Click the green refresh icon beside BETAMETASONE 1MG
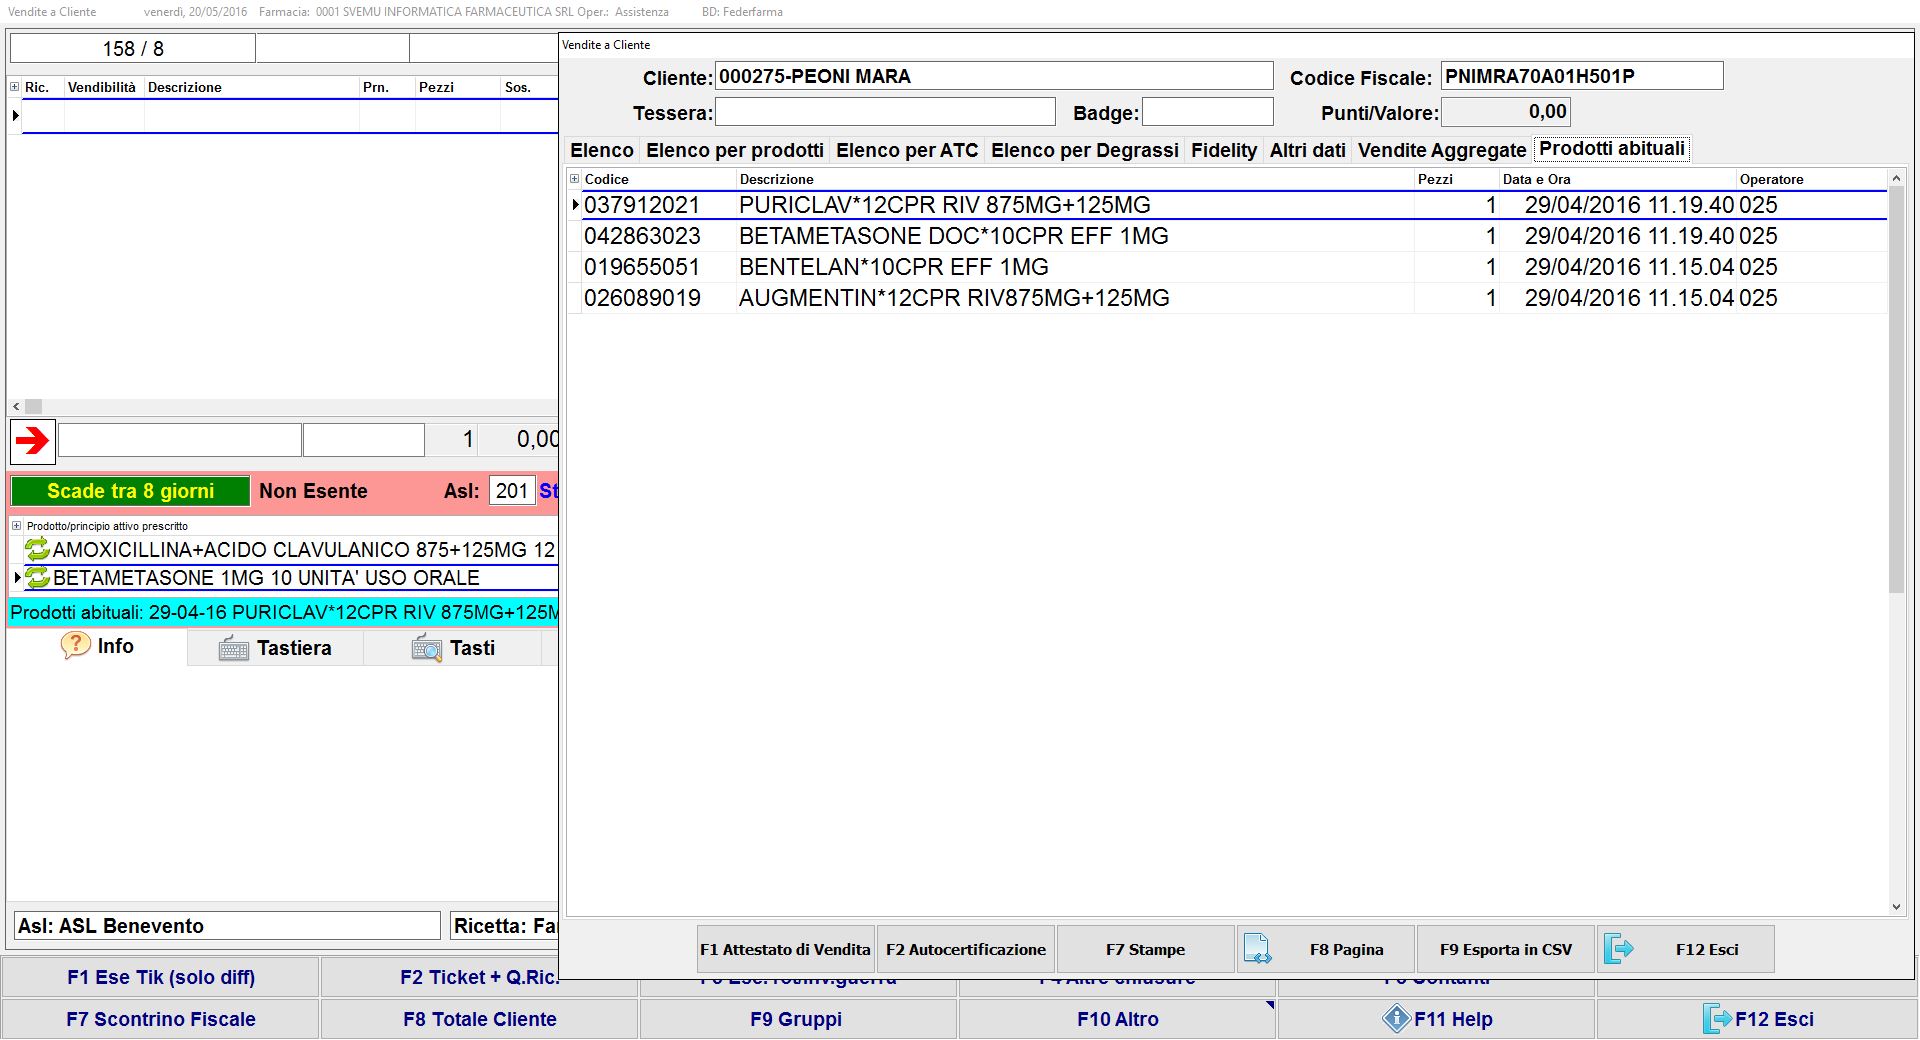1920x1040 pixels. click(37, 578)
